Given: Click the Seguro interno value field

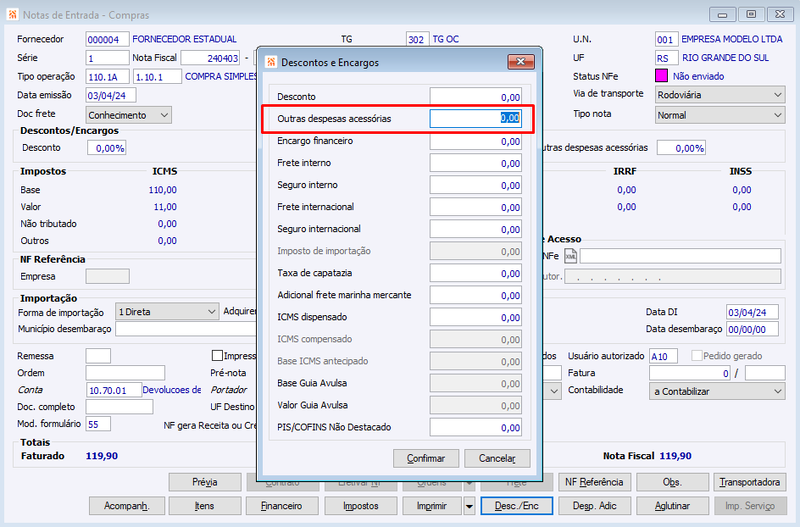Looking at the screenshot, I should tap(476, 185).
